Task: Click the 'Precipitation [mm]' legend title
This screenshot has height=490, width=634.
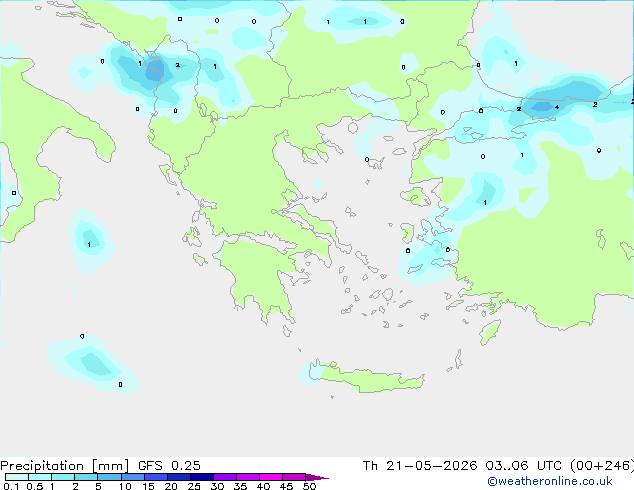Action: pos(65,466)
